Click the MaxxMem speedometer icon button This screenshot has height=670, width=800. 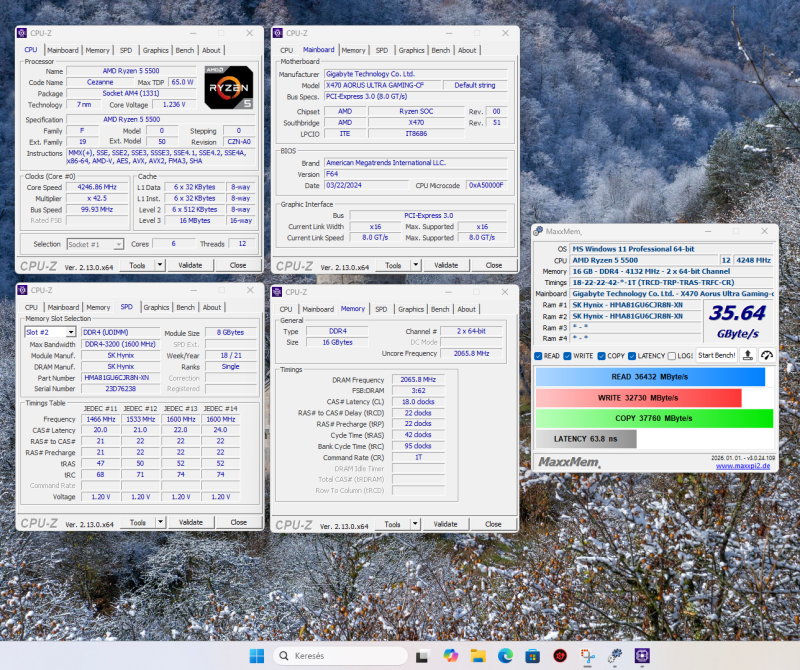click(767, 355)
